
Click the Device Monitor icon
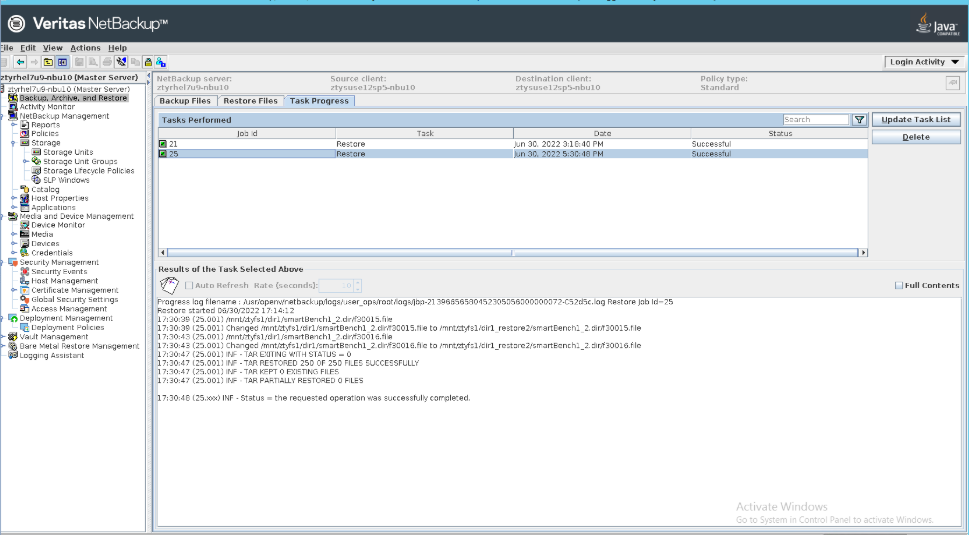25,225
